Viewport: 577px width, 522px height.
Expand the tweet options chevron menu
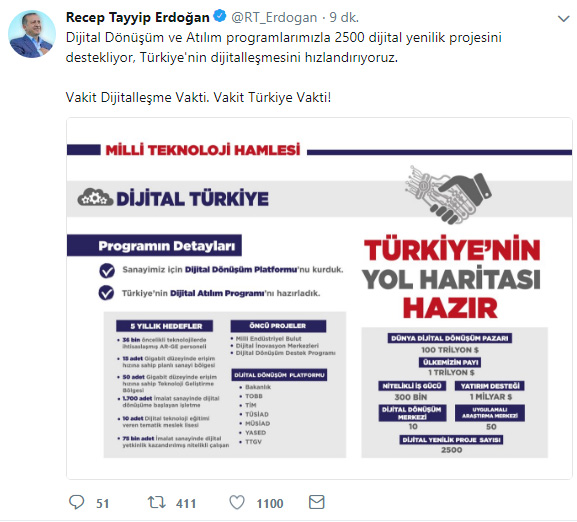coord(563,18)
